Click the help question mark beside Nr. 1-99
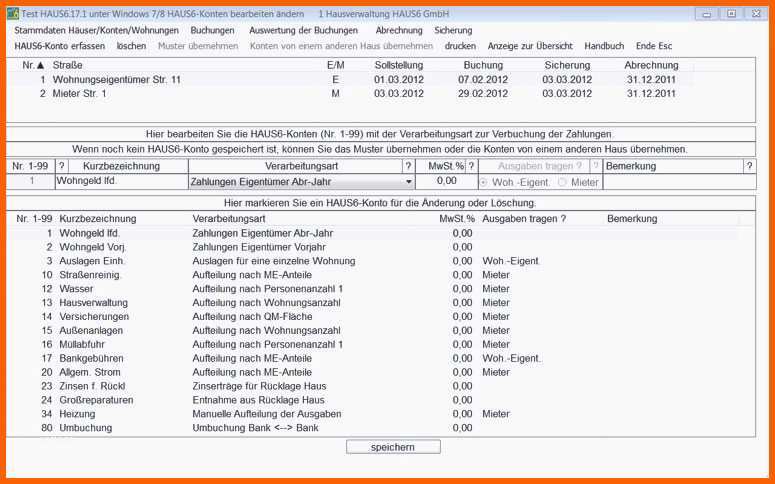Screen dimensions: 775x484 (61, 166)
